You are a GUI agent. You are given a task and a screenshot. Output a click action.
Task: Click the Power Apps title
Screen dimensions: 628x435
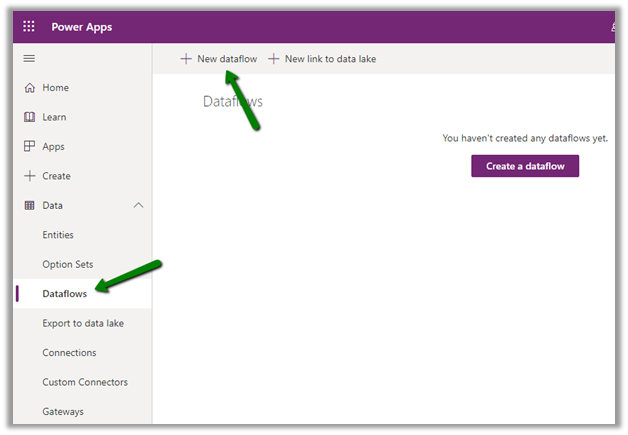tap(82, 27)
